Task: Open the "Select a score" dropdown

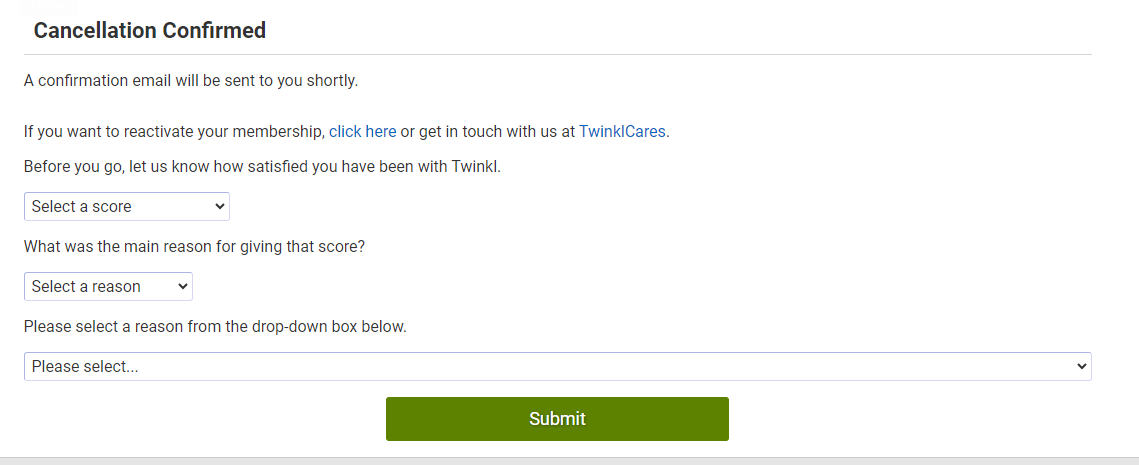Action: pos(126,206)
